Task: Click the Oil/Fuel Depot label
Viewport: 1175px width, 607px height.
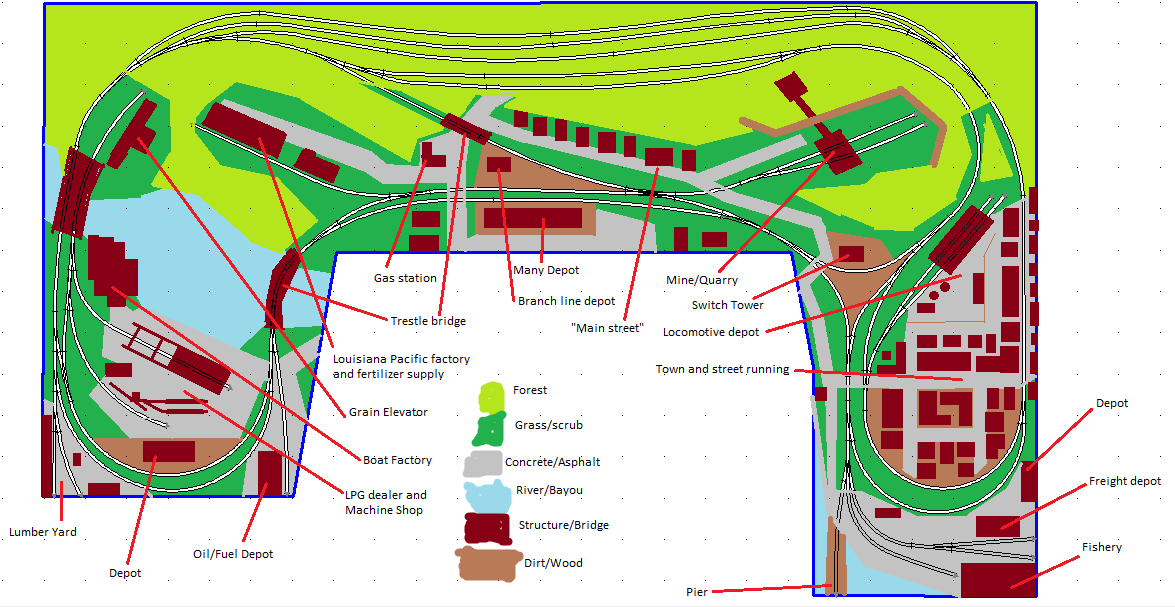Action: tap(233, 554)
